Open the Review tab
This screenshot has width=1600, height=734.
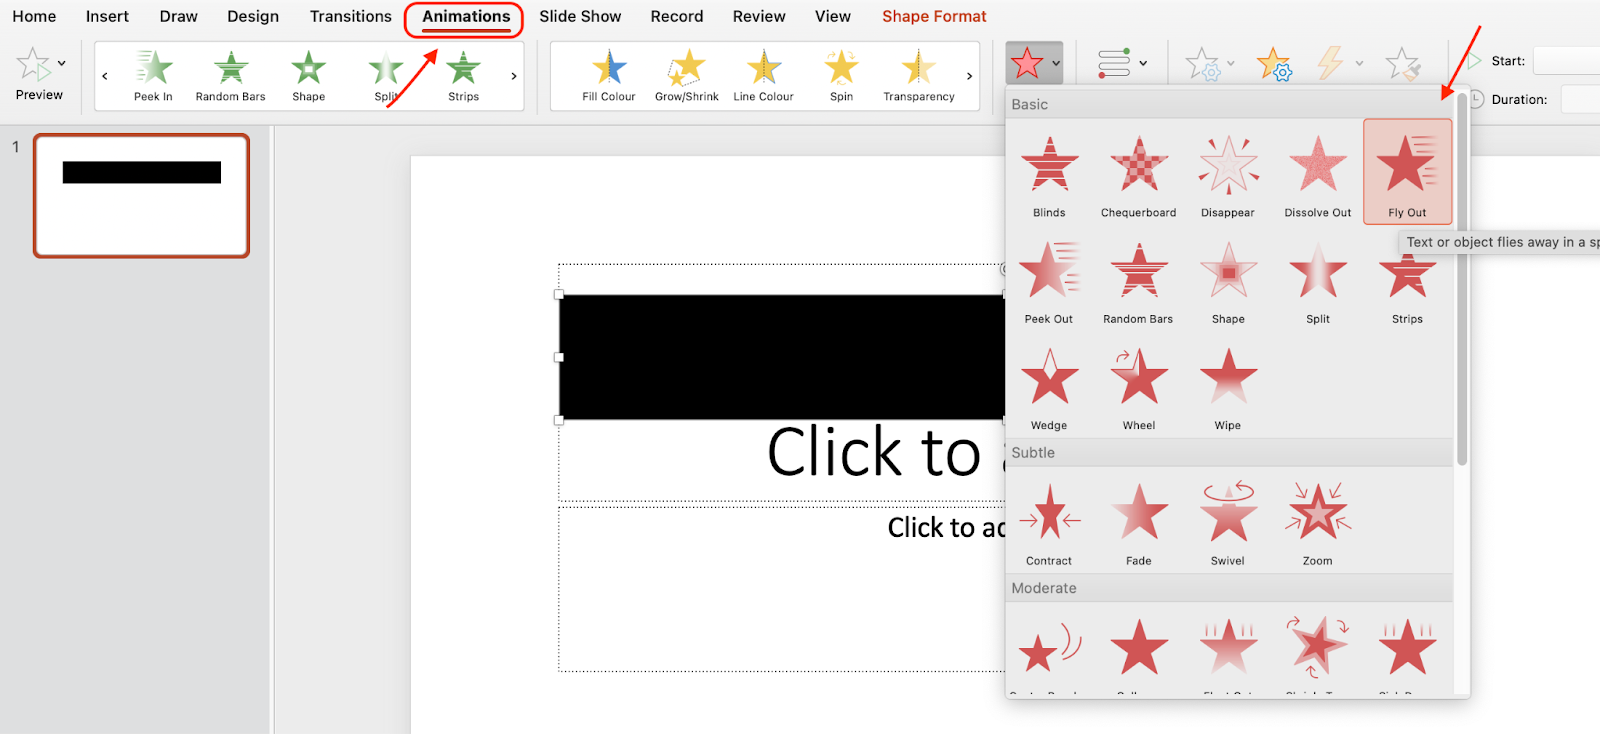(x=759, y=16)
